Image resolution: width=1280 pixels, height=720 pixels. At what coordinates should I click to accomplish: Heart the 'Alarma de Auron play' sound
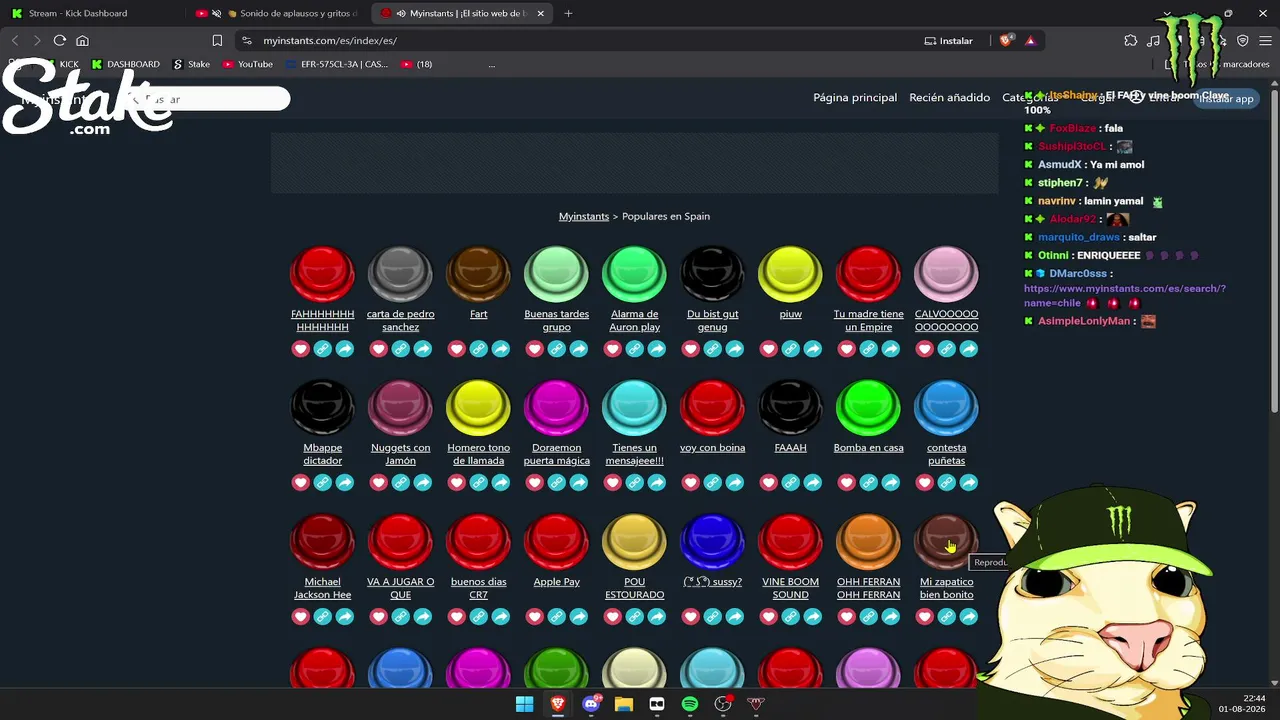[x=613, y=349]
